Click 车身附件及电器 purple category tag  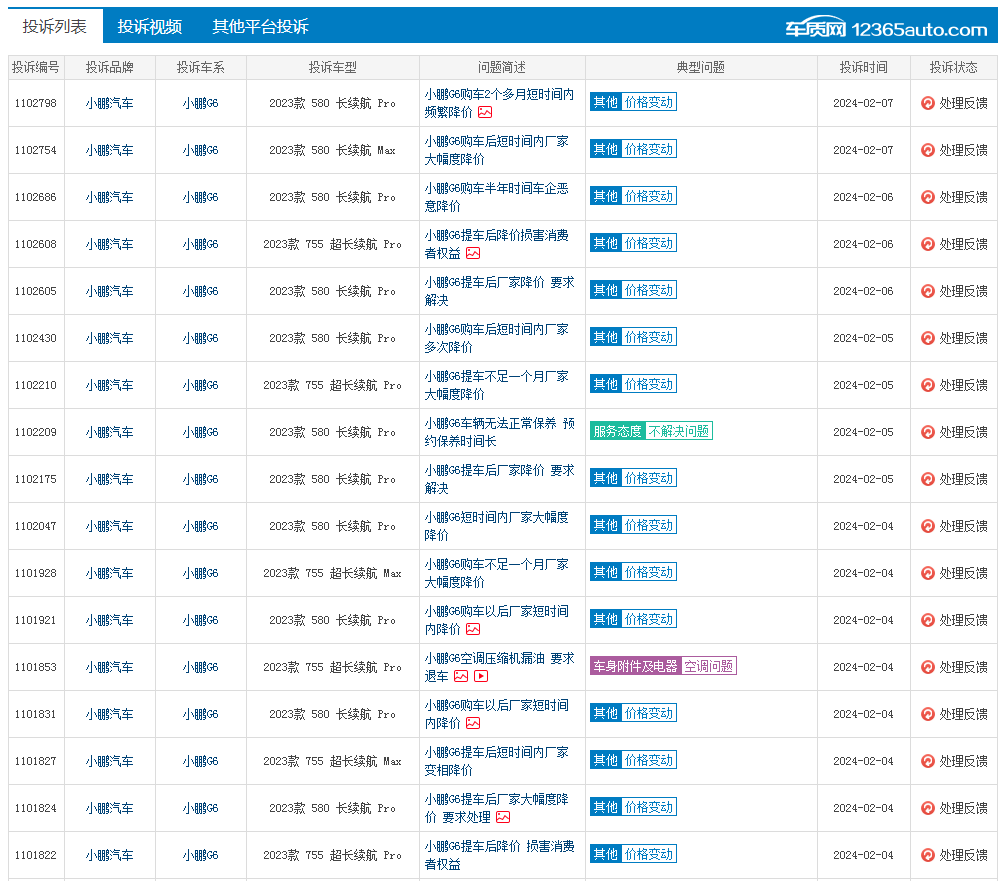click(635, 666)
